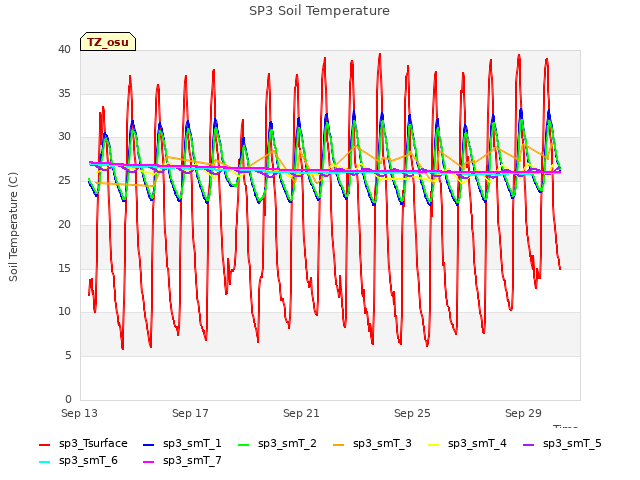Click the 30 y-axis tick label
The image size is (640, 480).
(x=64, y=137)
